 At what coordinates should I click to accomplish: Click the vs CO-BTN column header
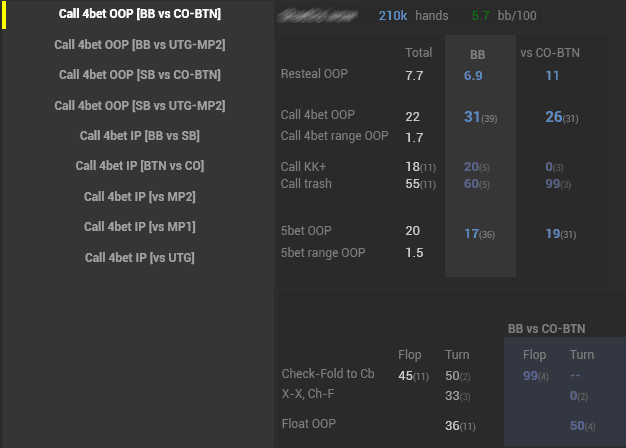[549, 52]
